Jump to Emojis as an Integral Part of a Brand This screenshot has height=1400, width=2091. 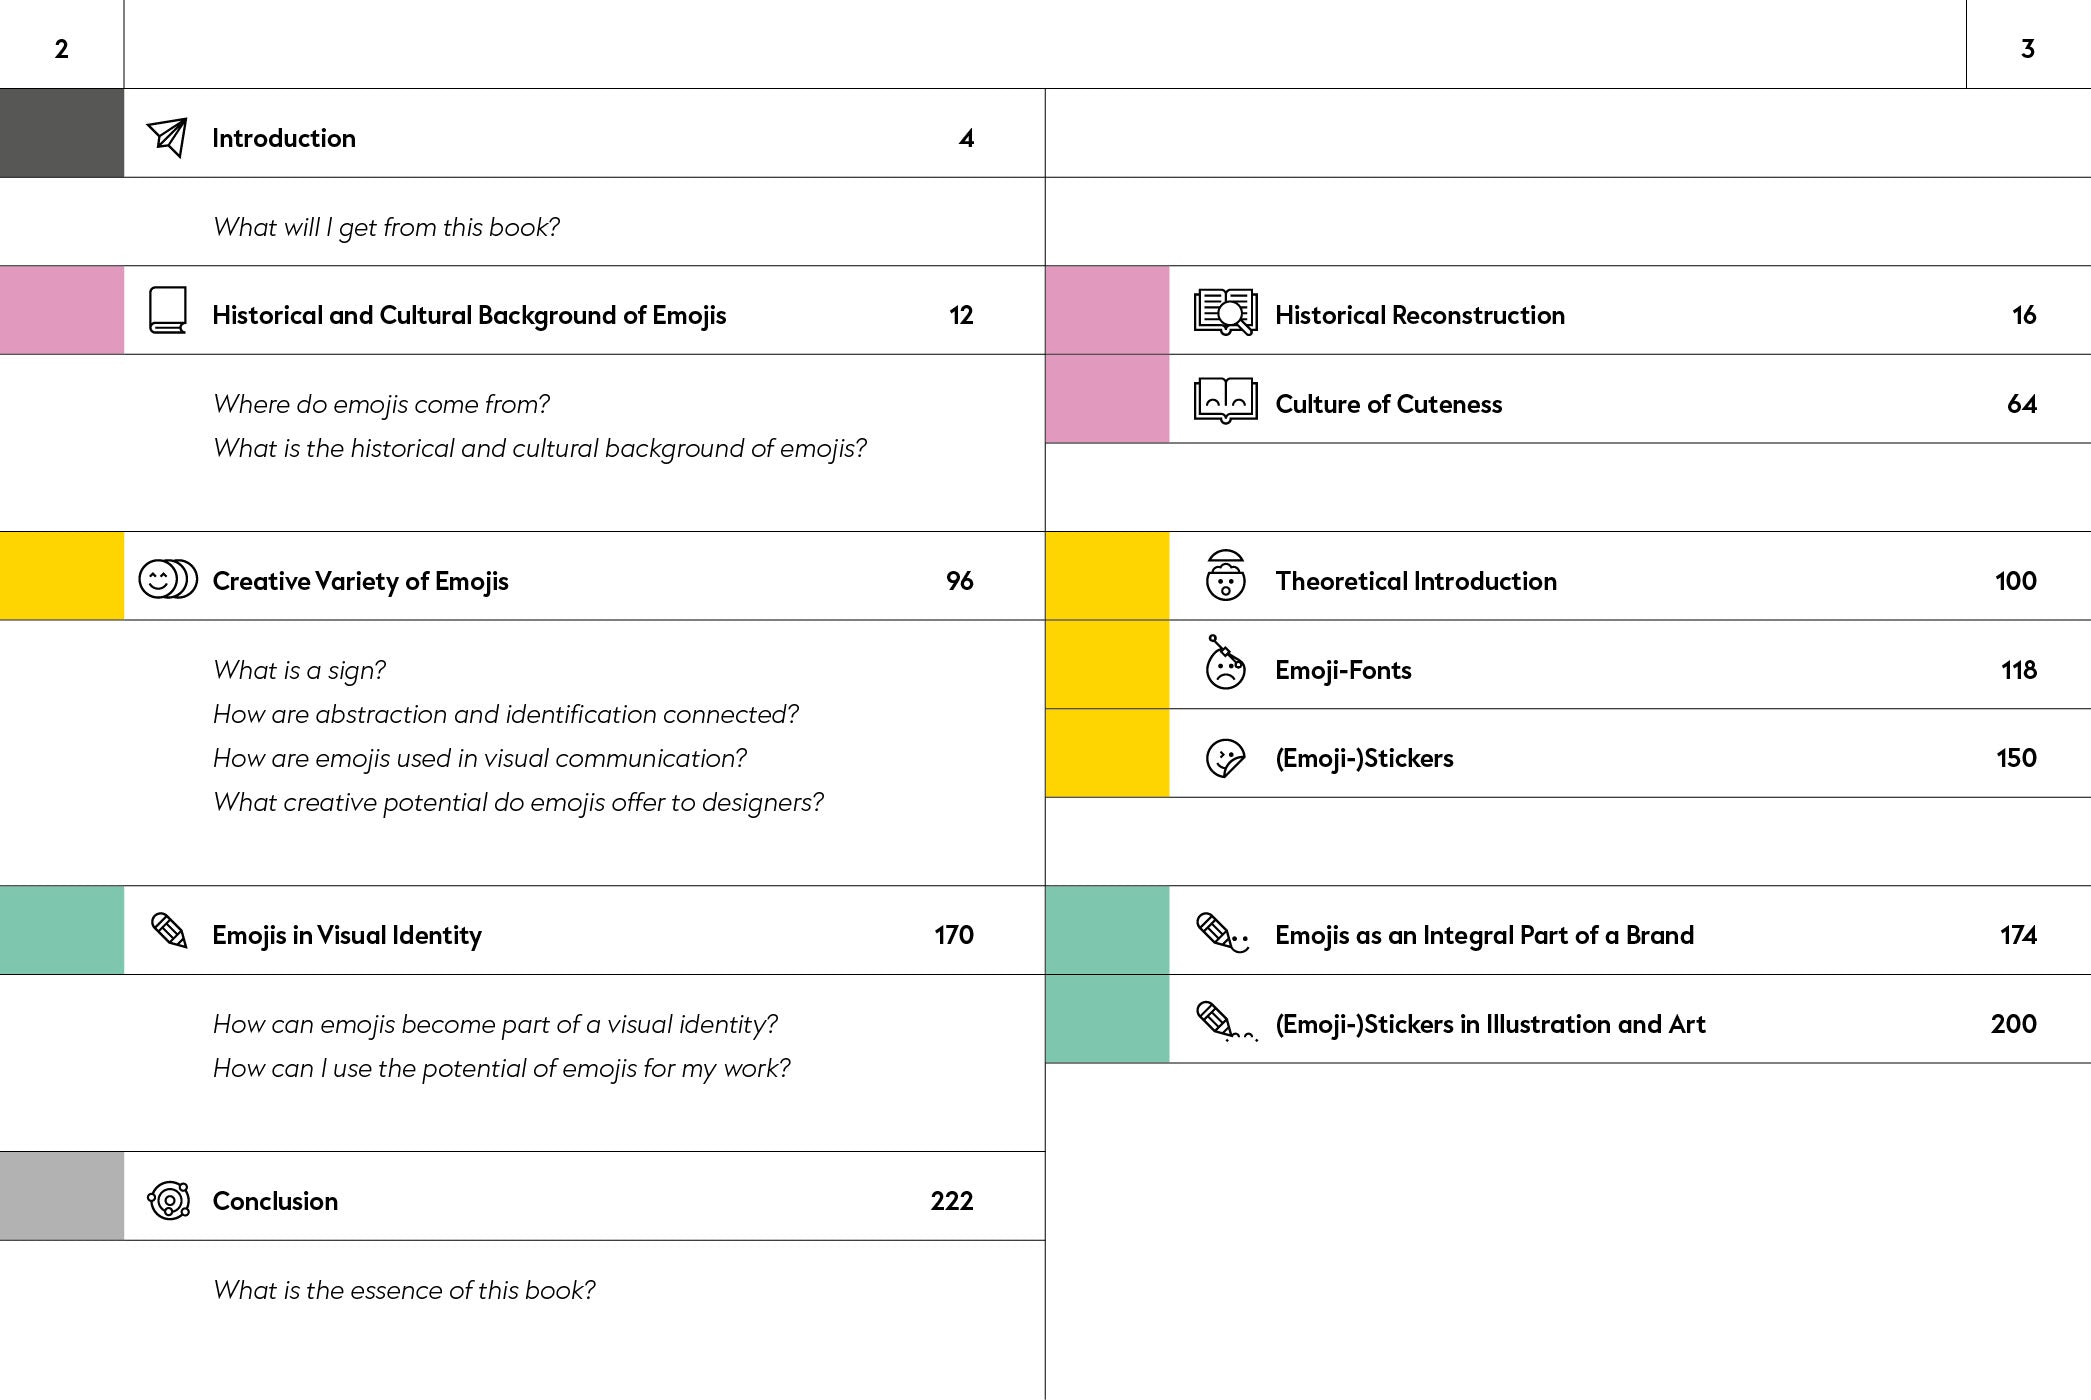[x=1484, y=935]
